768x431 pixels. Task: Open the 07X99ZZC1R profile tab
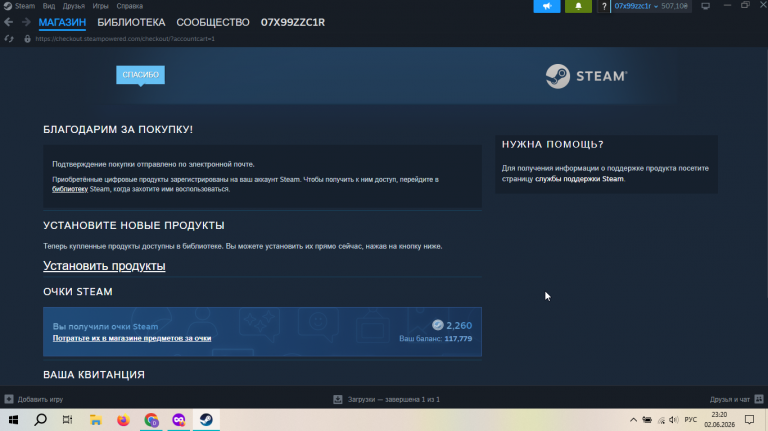293,23
